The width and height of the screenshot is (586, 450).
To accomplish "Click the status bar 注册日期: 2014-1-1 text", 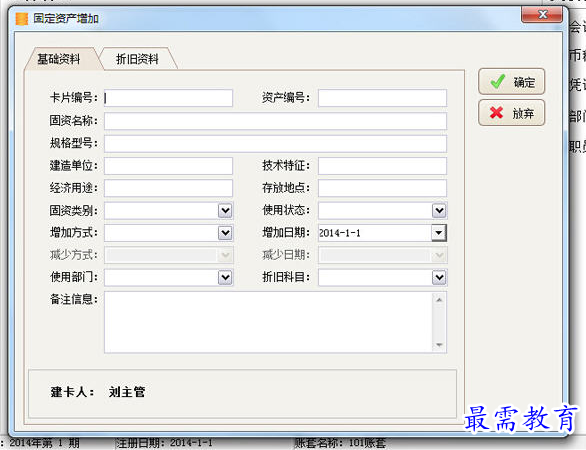I will (164, 444).
